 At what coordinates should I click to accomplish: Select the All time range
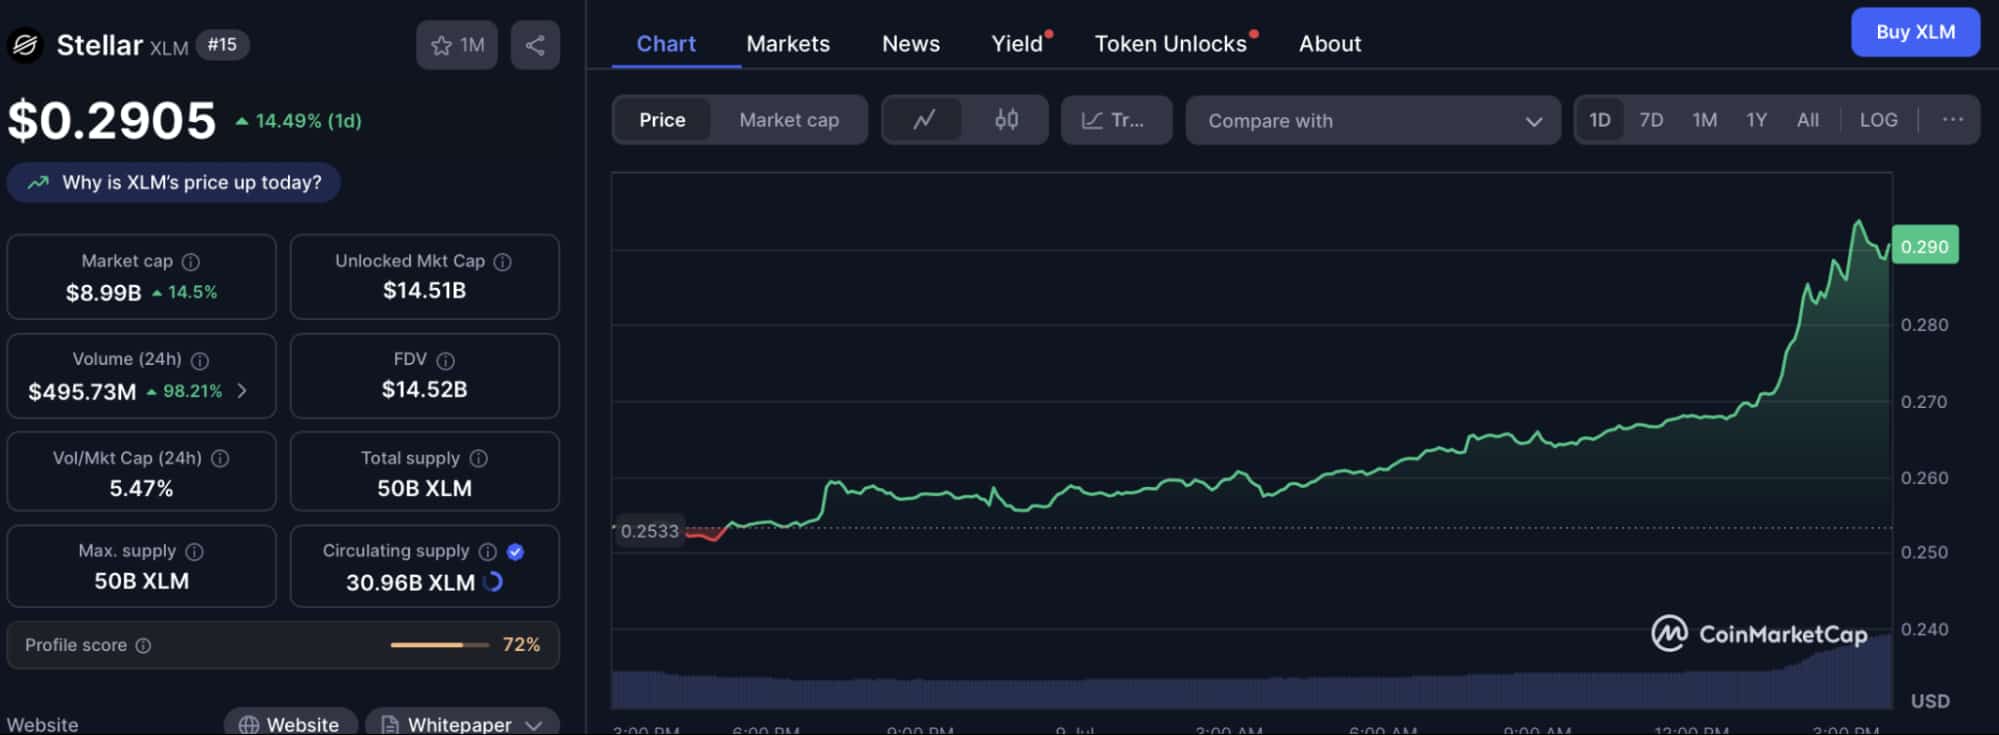click(x=1807, y=120)
